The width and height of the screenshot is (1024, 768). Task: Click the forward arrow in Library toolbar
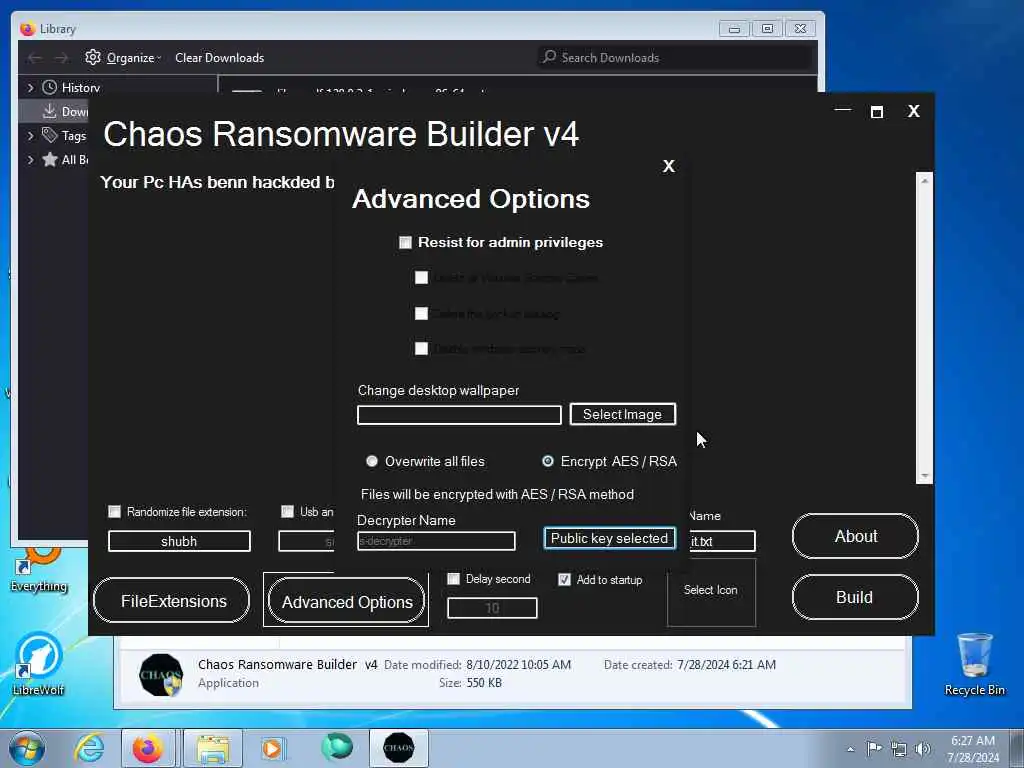pyautogui.click(x=61, y=58)
